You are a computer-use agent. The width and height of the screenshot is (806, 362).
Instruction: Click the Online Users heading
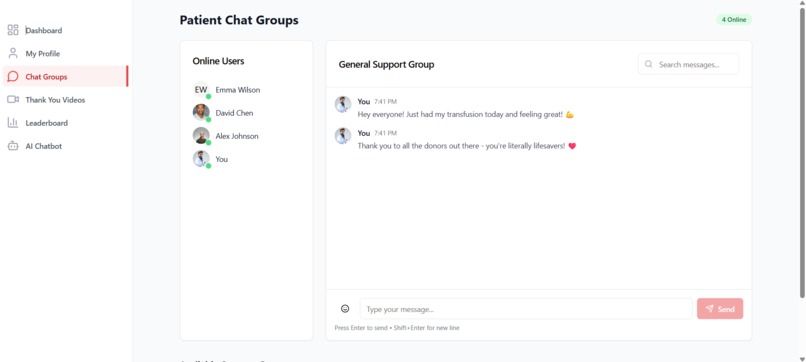218,61
